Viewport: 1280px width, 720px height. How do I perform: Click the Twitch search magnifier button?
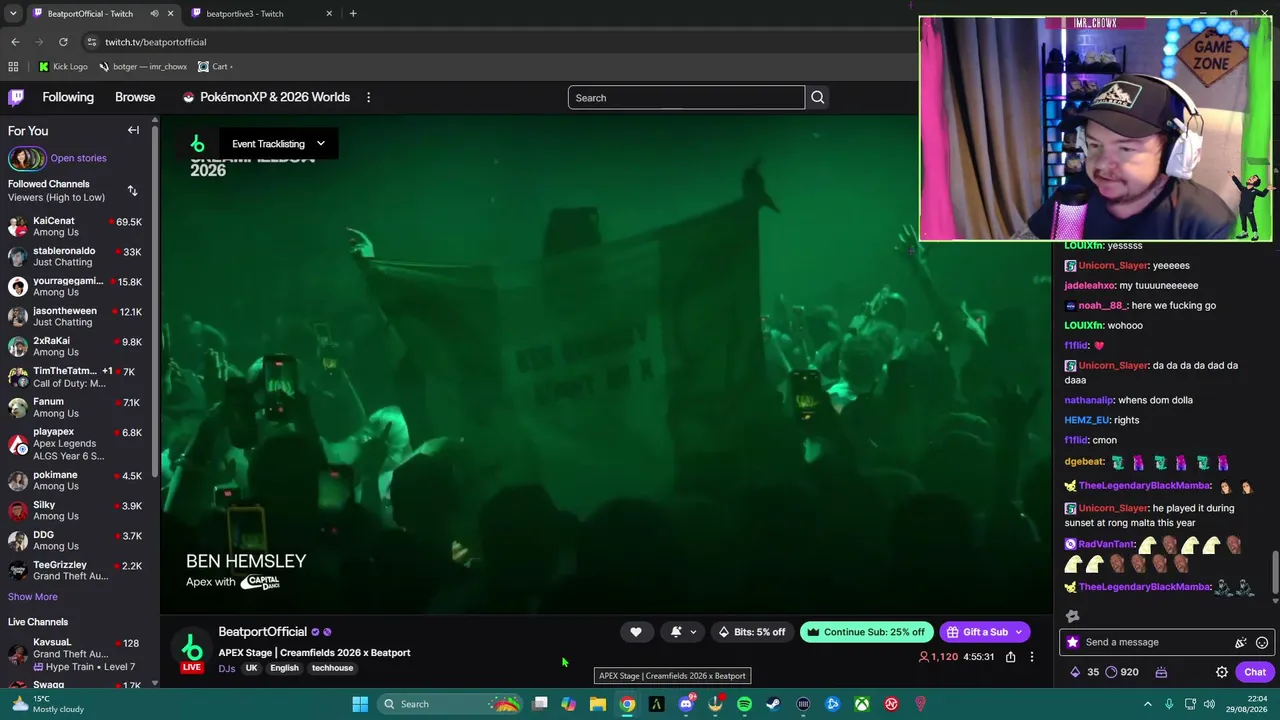817,98
